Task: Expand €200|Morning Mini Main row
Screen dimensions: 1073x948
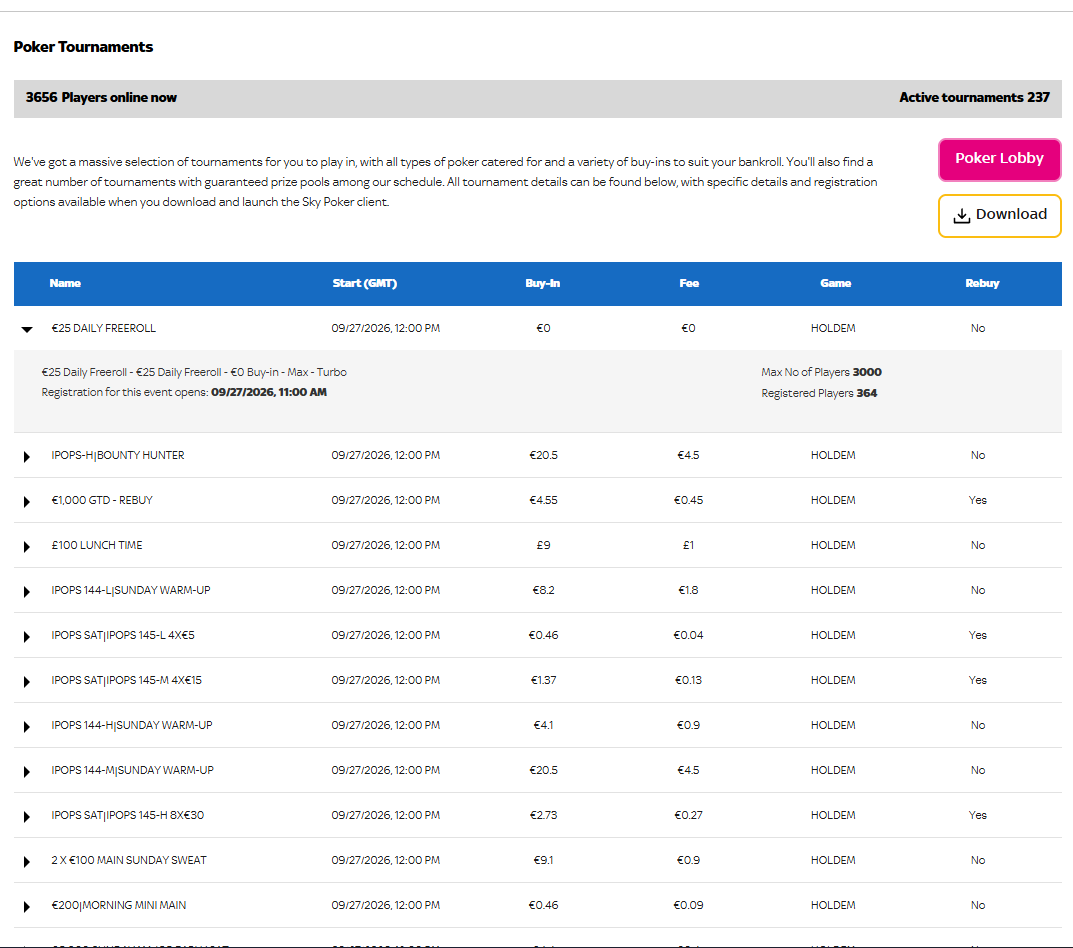Action: 27,907
